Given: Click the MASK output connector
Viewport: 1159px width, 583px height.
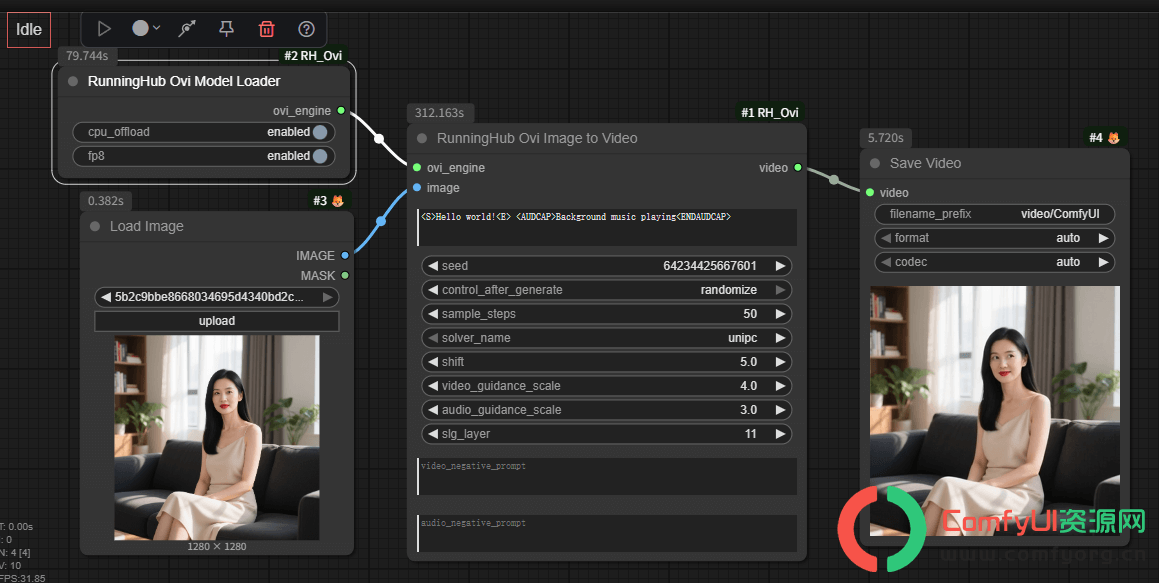Looking at the screenshot, I should 345,276.
